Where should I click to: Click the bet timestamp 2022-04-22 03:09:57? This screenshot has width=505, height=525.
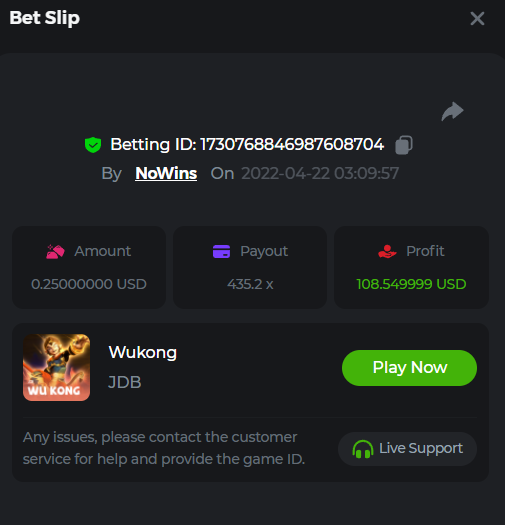(x=320, y=173)
